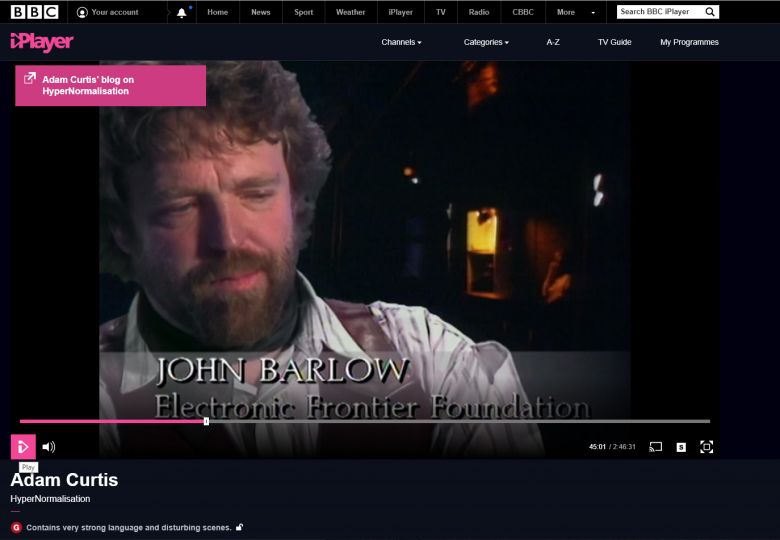780x540 pixels.
Task: Select iPlayer in the top navigation
Action: click(x=400, y=12)
